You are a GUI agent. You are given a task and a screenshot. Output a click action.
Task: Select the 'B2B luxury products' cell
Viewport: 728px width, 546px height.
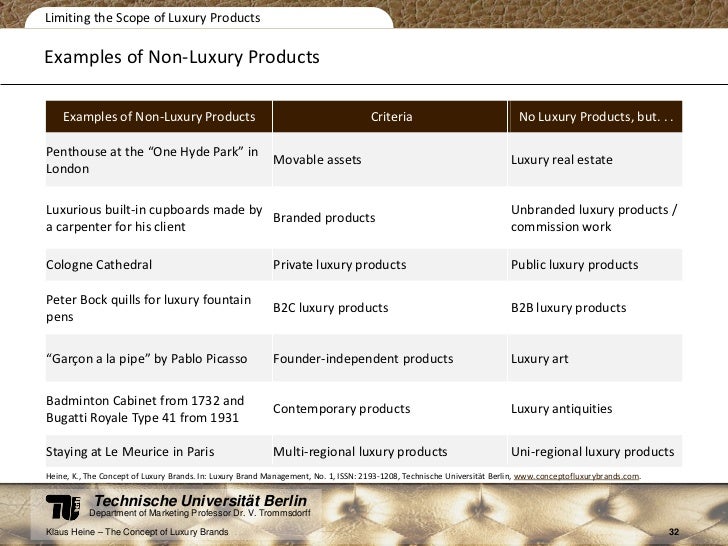[x=595, y=307]
